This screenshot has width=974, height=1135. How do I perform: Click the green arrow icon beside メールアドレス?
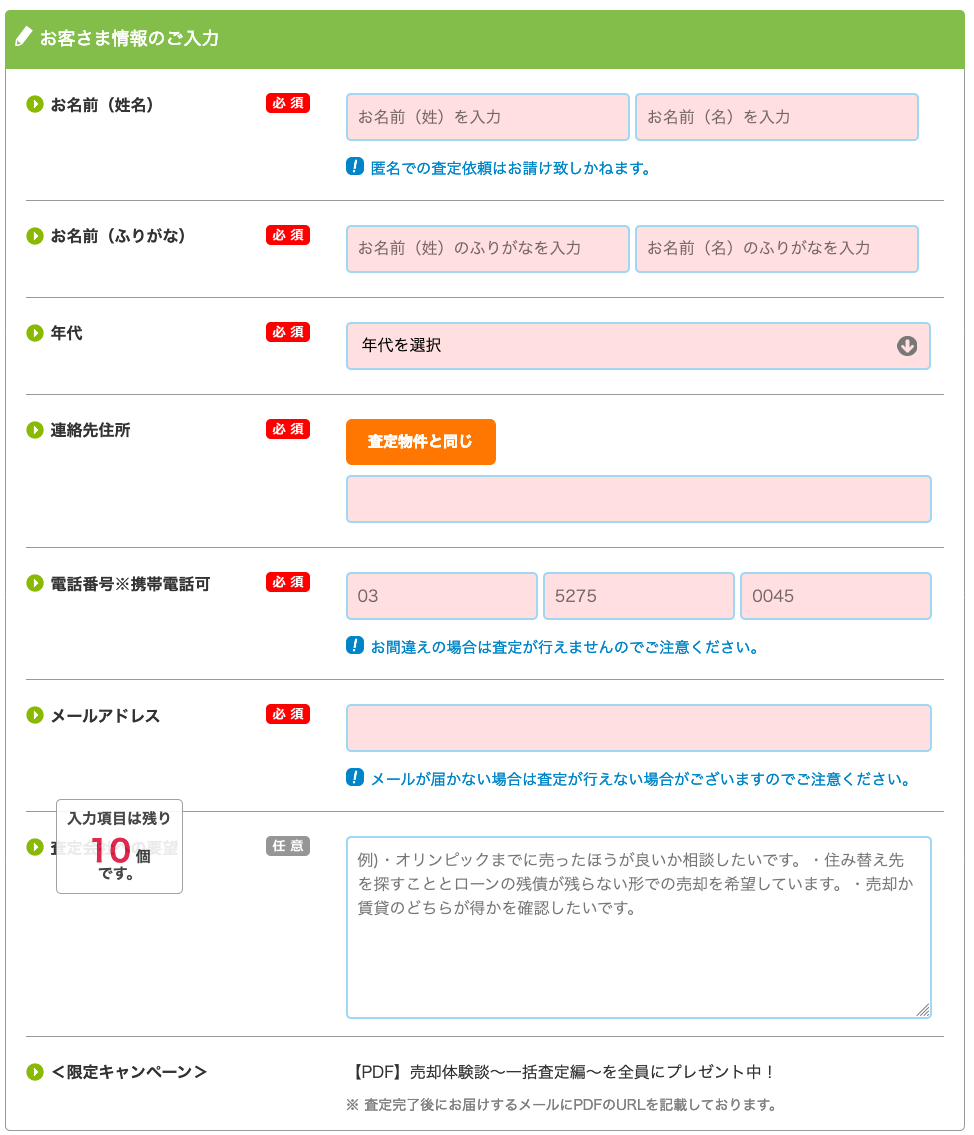[x=35, y=715]
